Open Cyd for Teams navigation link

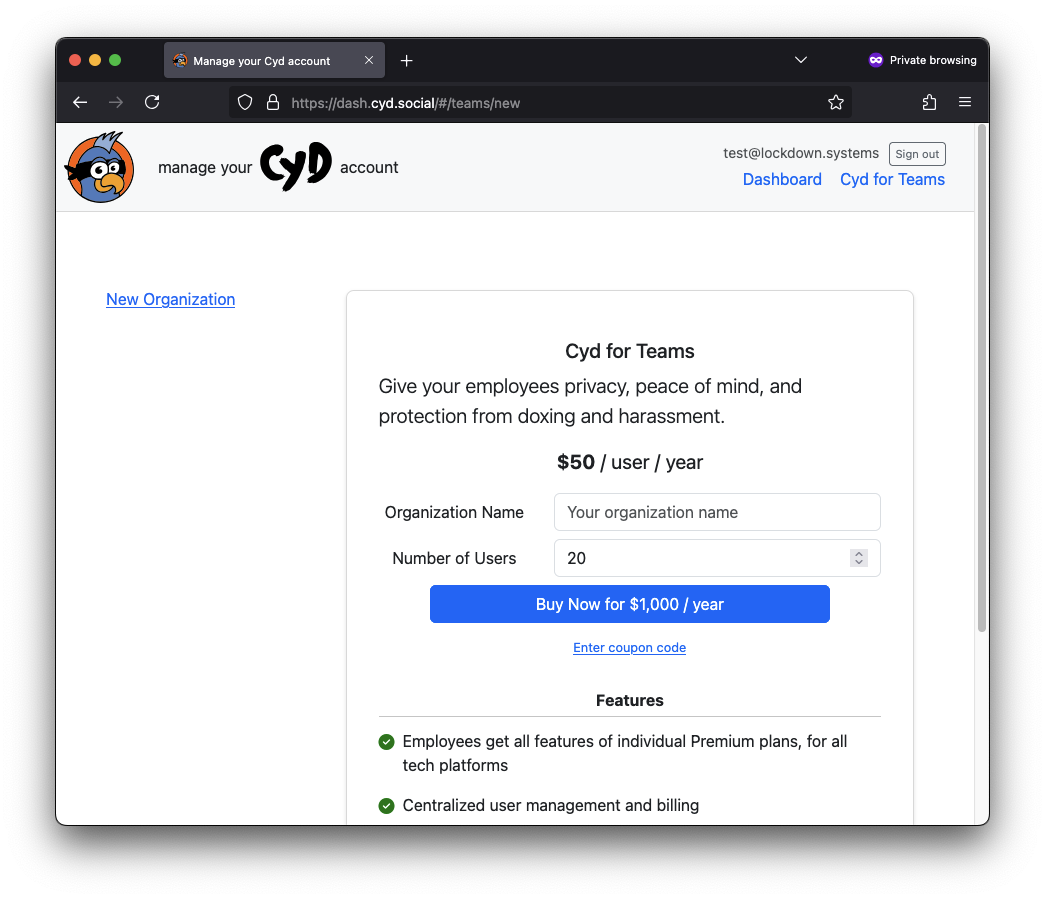point(892,180)
